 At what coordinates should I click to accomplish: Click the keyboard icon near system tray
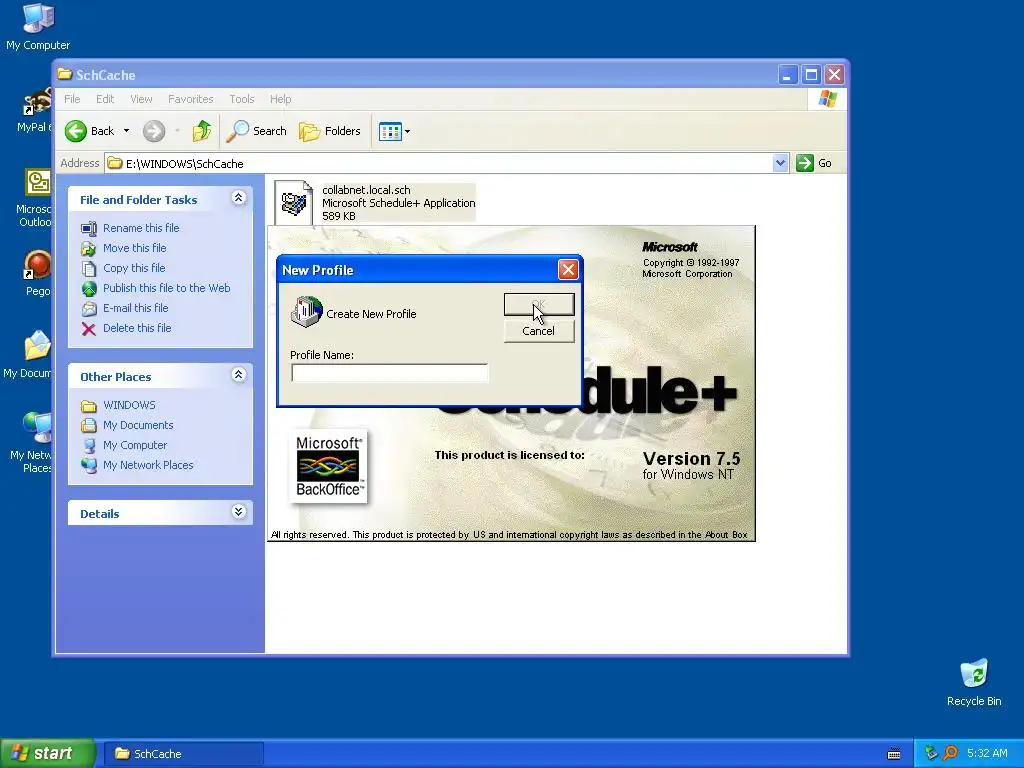(x=894, y=754)
